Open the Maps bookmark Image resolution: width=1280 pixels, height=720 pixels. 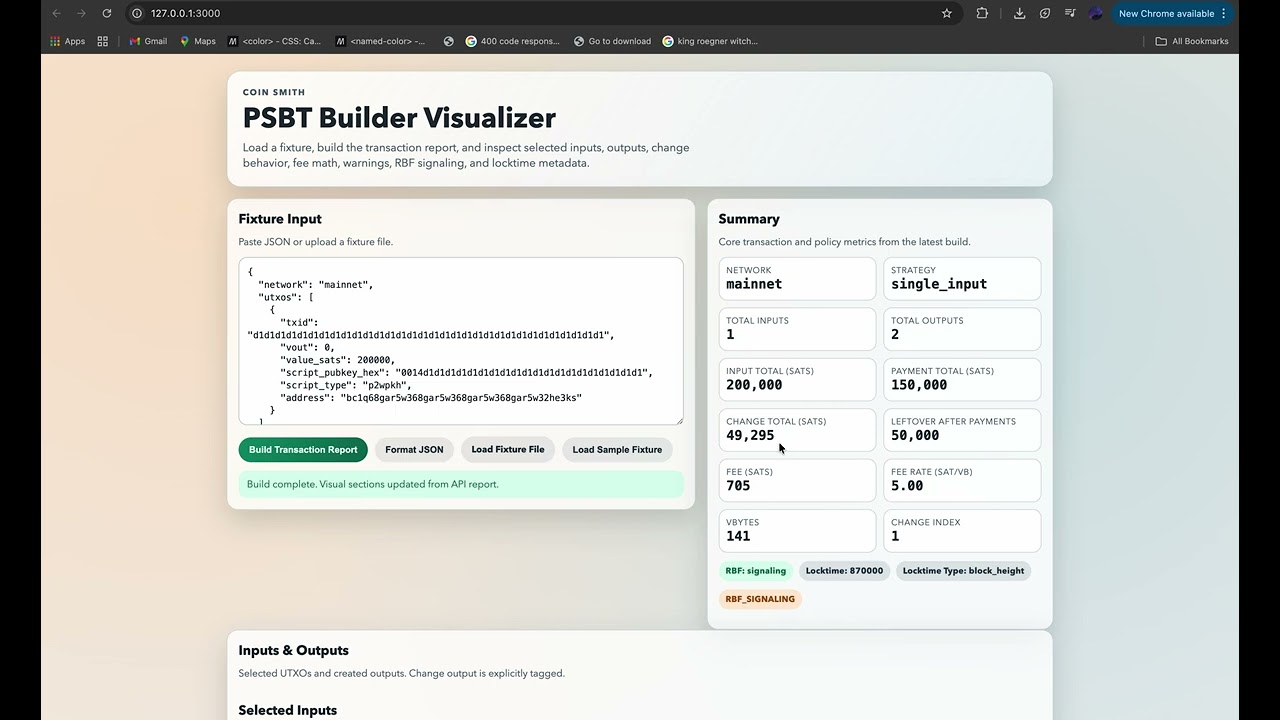click(x=197, y=41)
